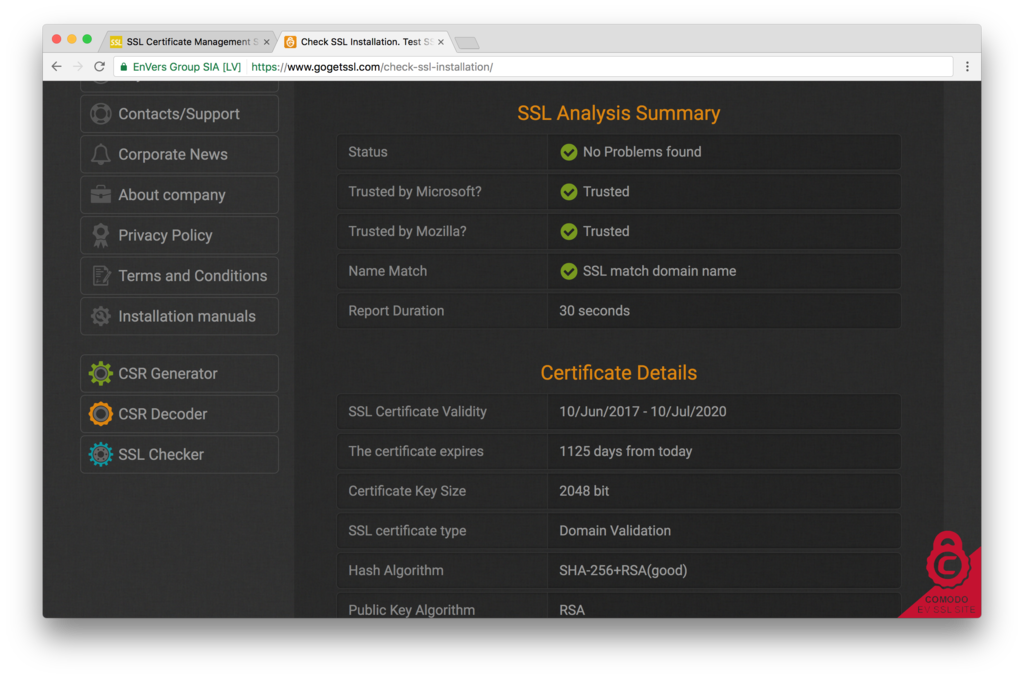
Task: Click the checkmark in Trusted by Microsoft row
Action: pos(569,192)
